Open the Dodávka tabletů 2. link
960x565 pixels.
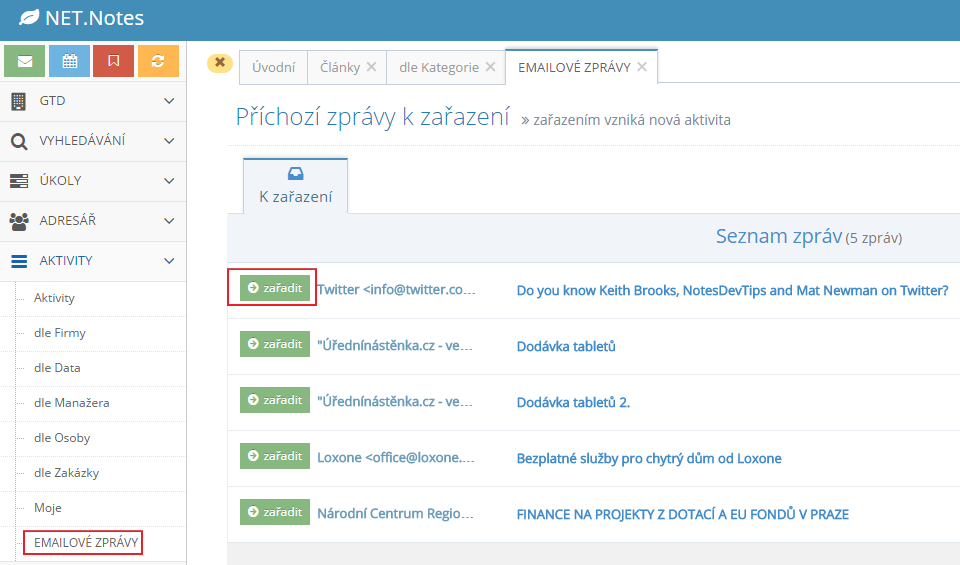click(573, 402)
